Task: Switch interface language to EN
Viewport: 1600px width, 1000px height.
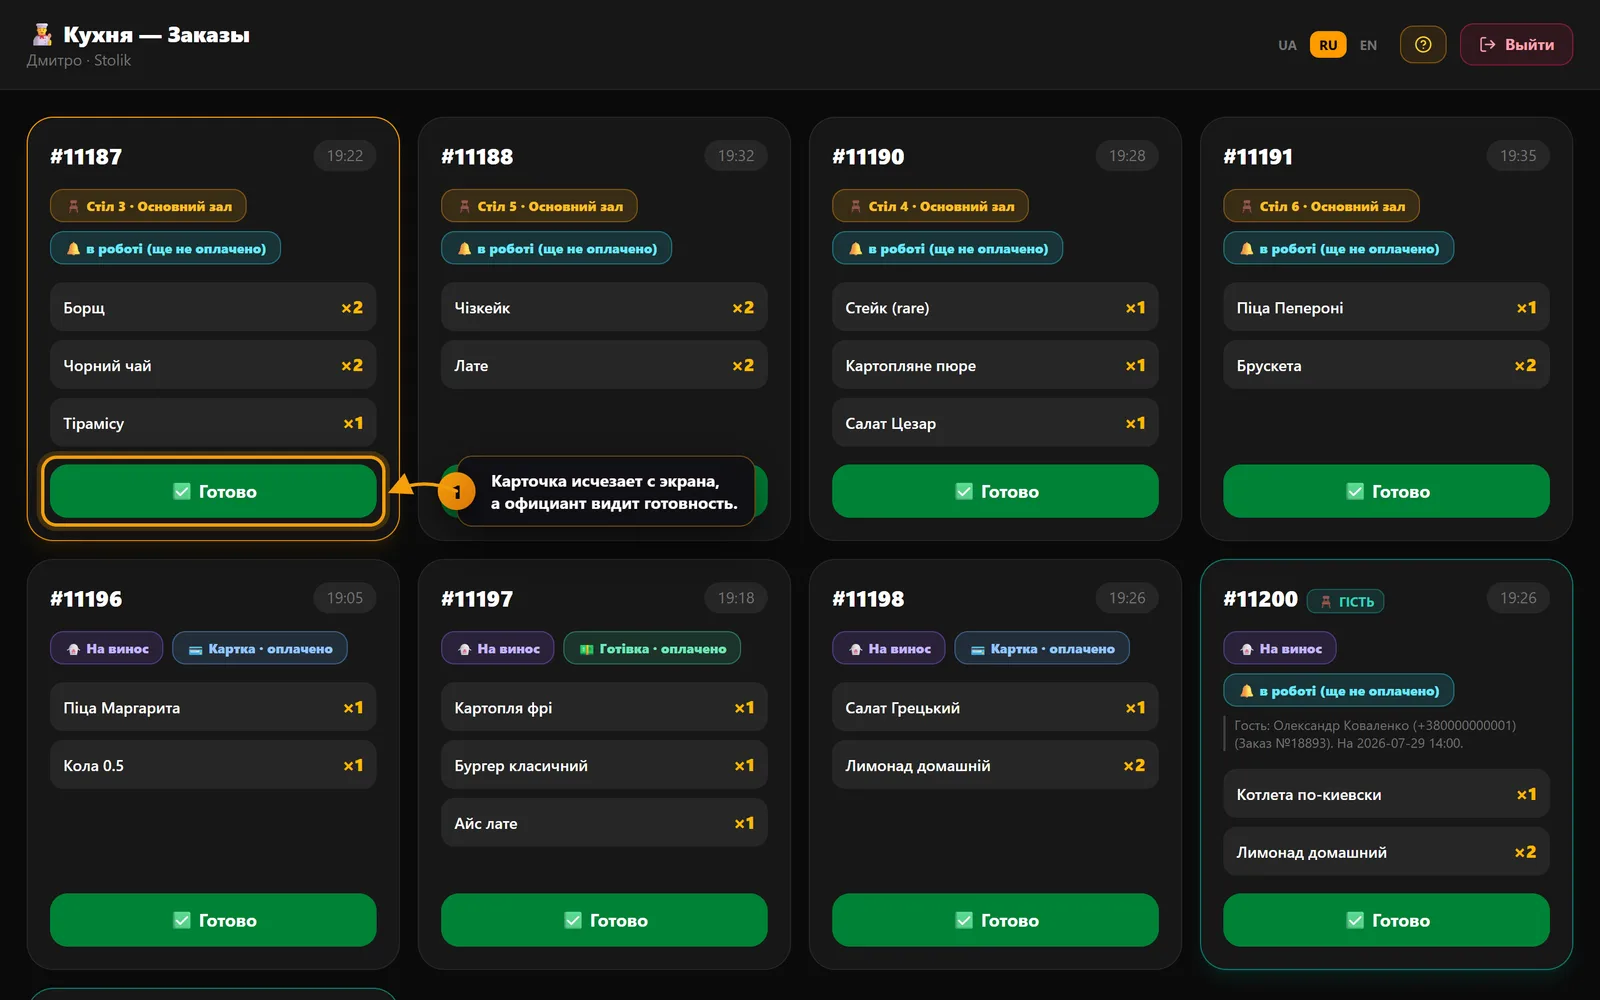Action: 1368,45
